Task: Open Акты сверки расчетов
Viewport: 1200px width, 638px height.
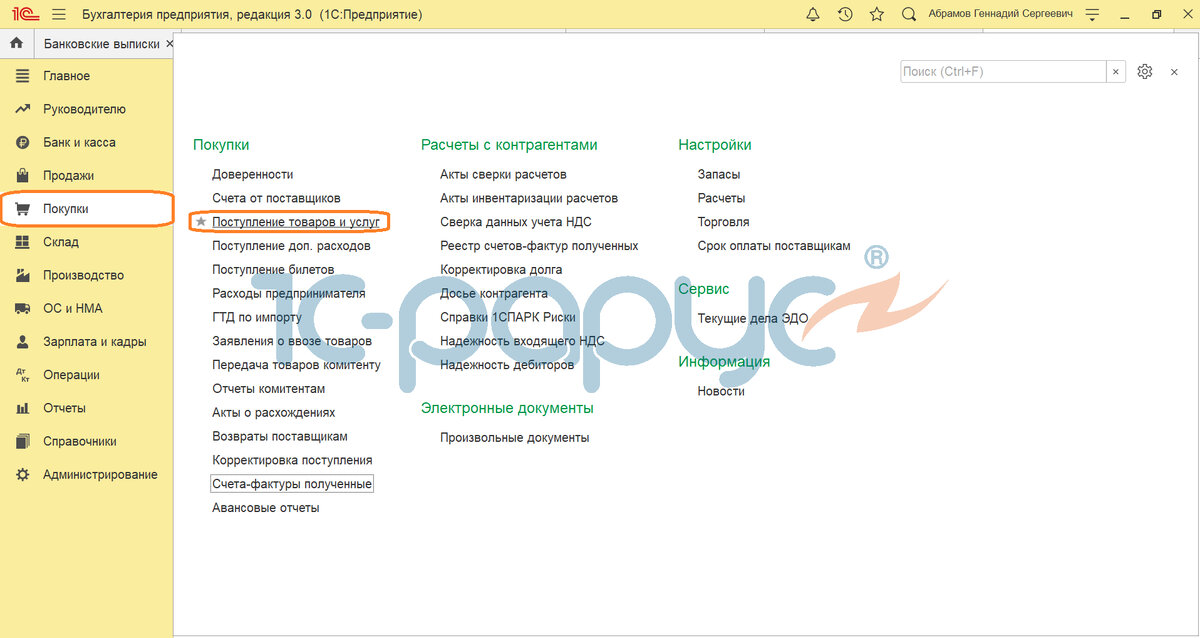Action: tap(503, 174)
